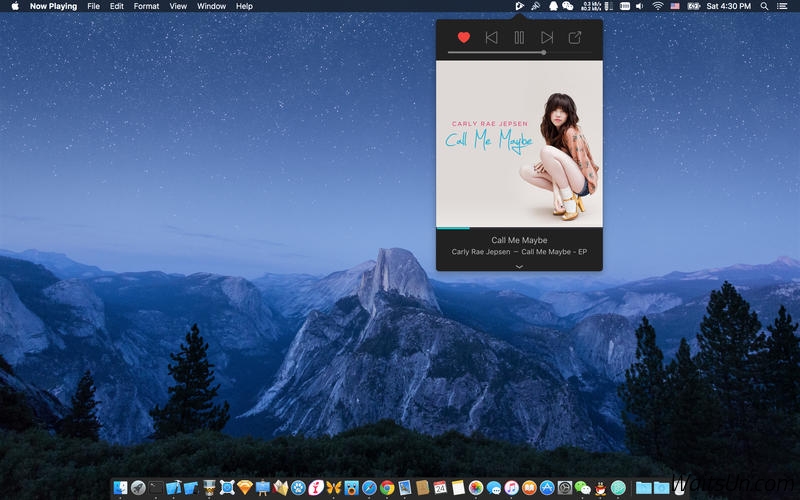Open the paw print app in dock
This screenshot has width=800, height=500.
298,488
